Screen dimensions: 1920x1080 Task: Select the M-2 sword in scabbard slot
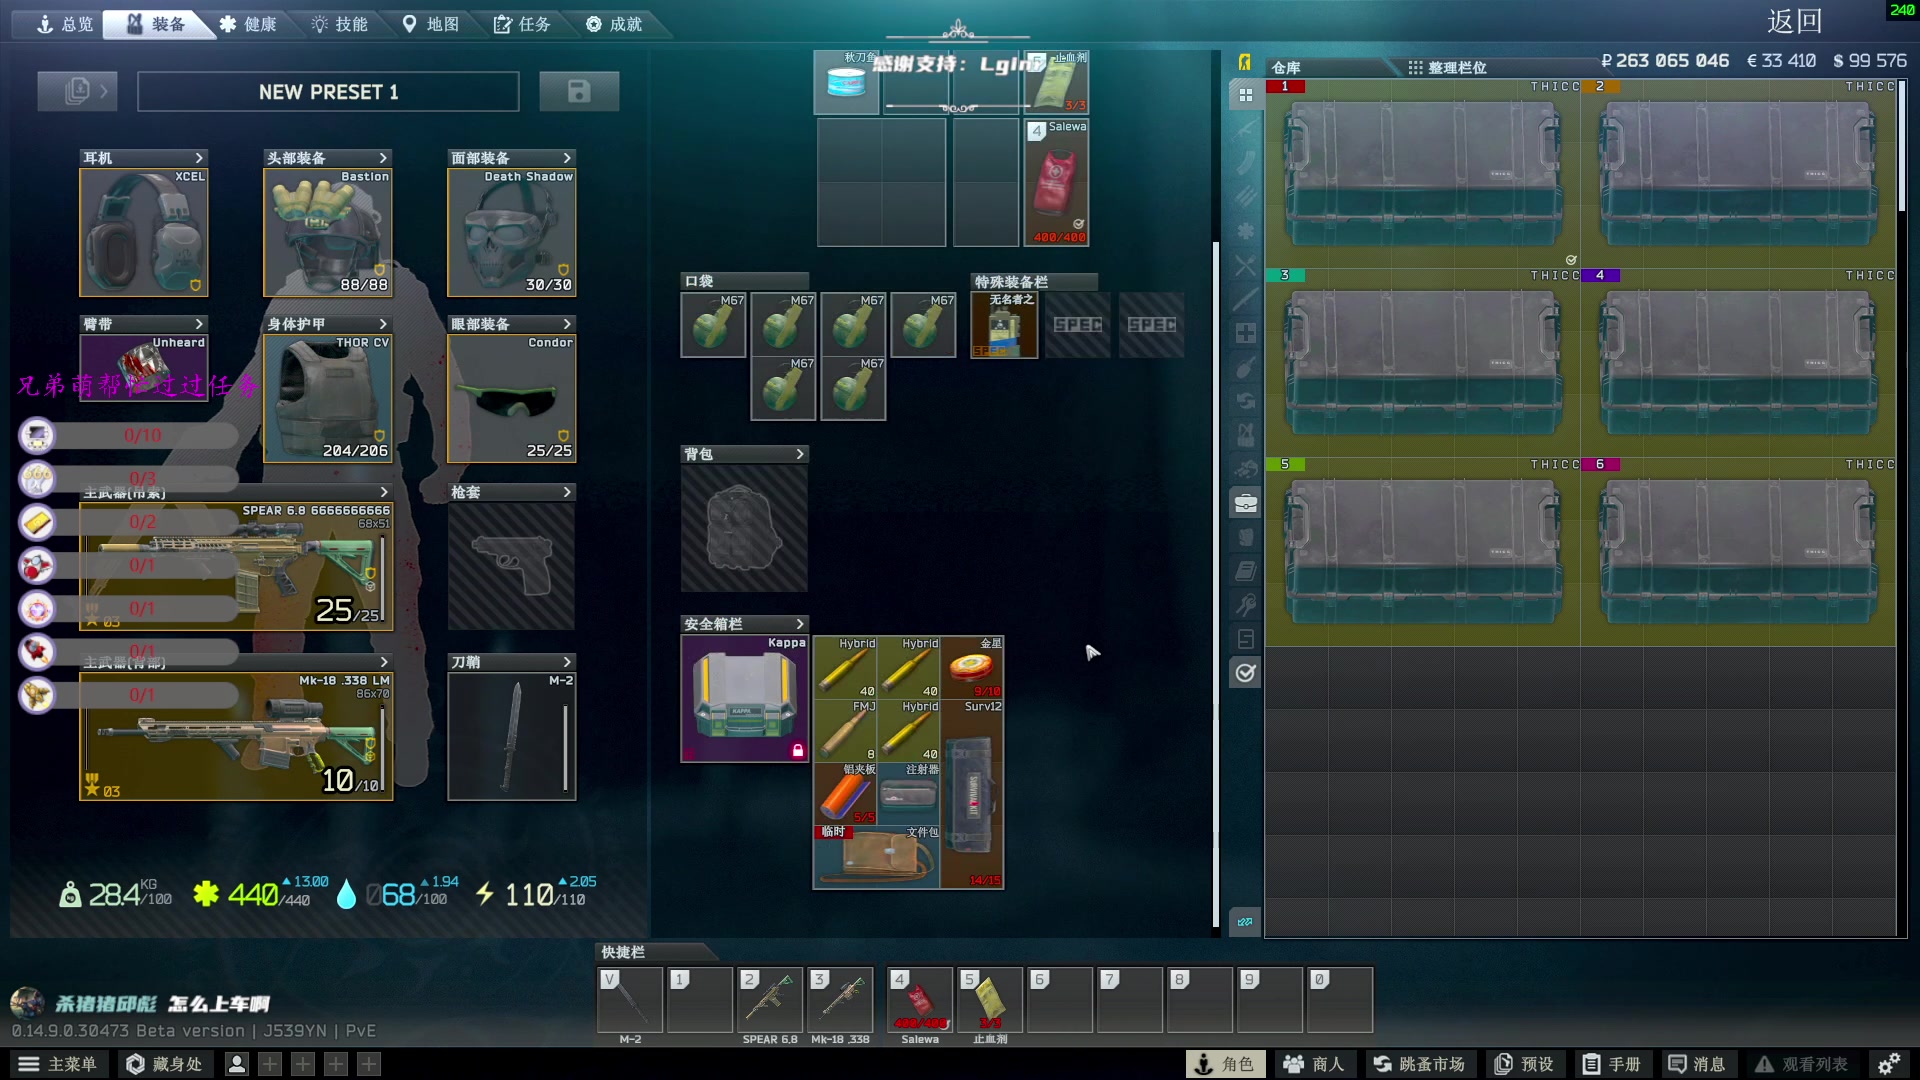click(511, 736)
